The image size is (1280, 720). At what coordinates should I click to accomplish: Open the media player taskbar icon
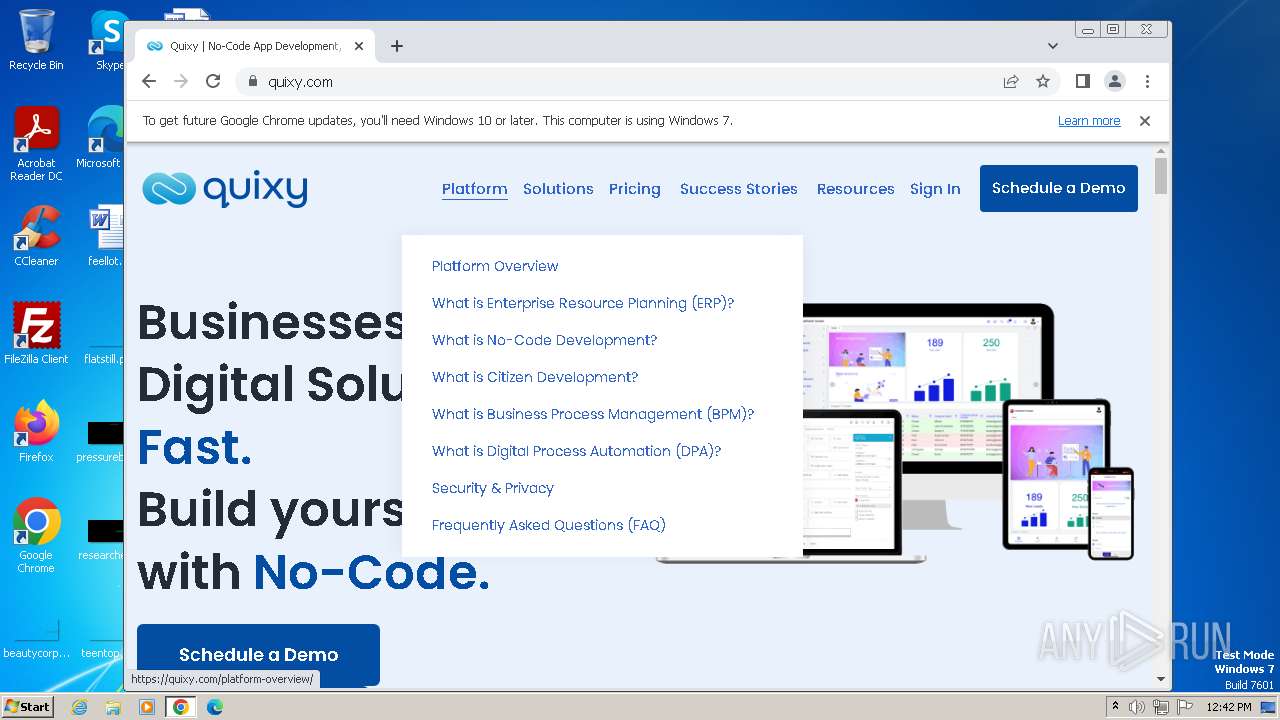(x=147, y=707)
